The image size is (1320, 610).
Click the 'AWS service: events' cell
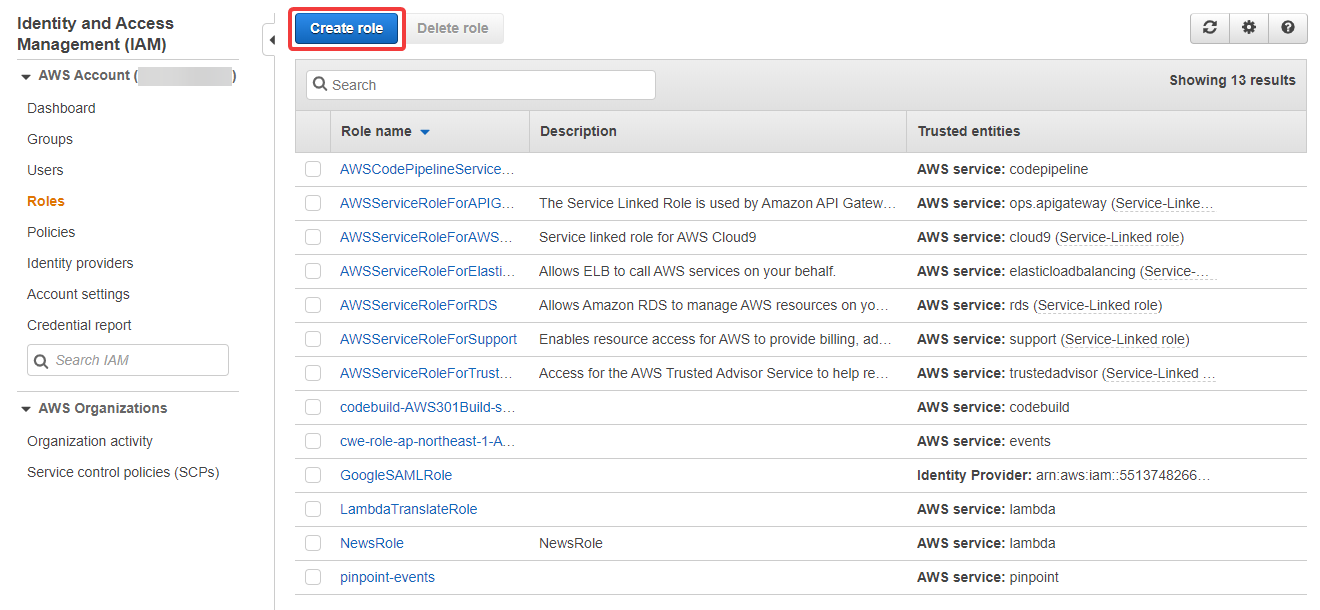point(984,441)
